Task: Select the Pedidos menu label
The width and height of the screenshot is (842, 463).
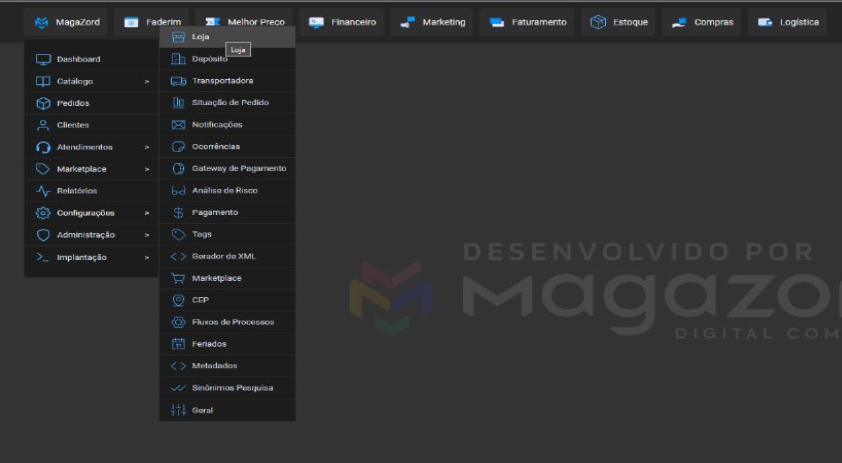Action: [73, 103]
